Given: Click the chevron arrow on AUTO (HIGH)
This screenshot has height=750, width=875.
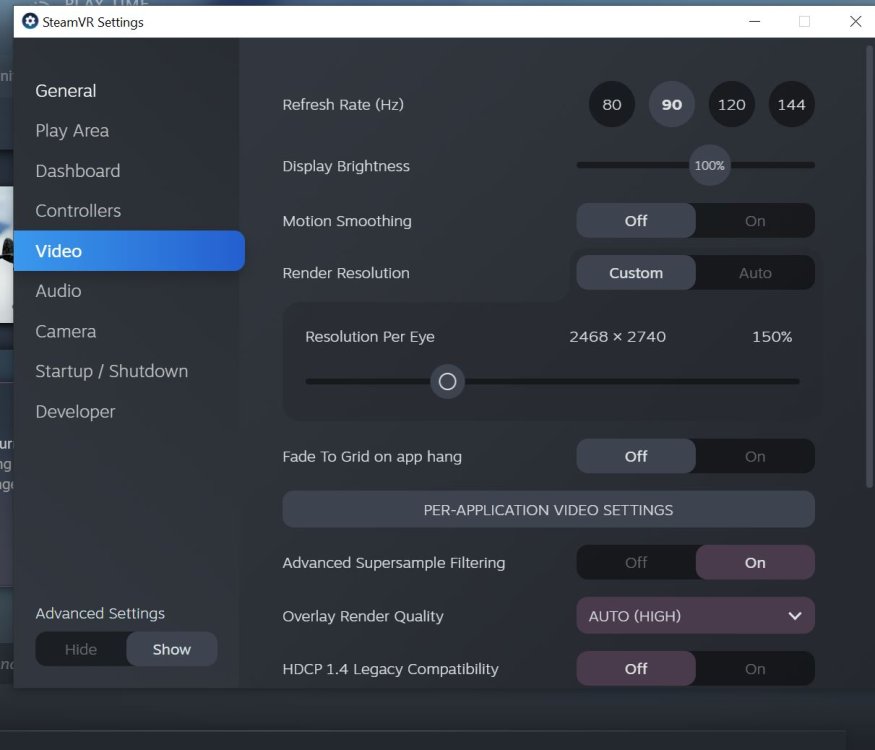Looking at the screenshot, I should [795, 616].
